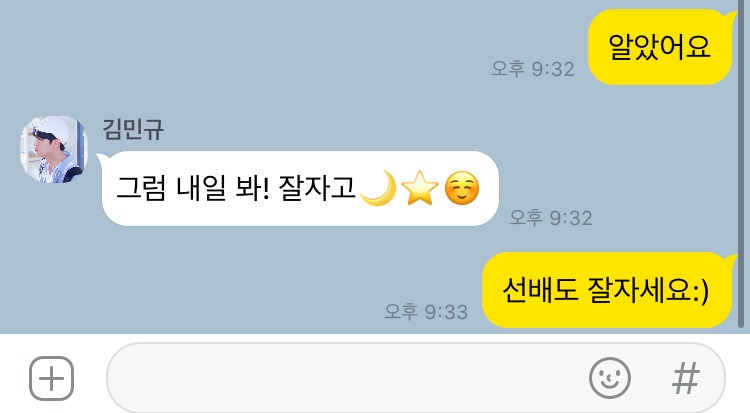Select the 선배도 잘자세요:) message bubble
The height and width of the screenshot is (413, 750).
pos(607,290)
